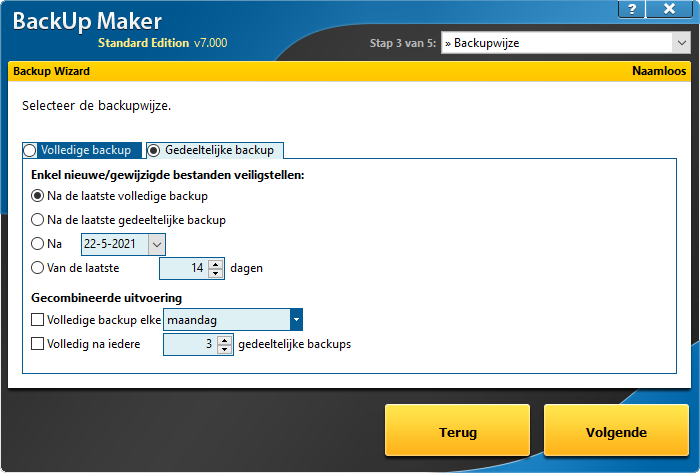Screen dimensions: 700x473
Task: Go back with the Terug button
Action: (x=458, y=430)
